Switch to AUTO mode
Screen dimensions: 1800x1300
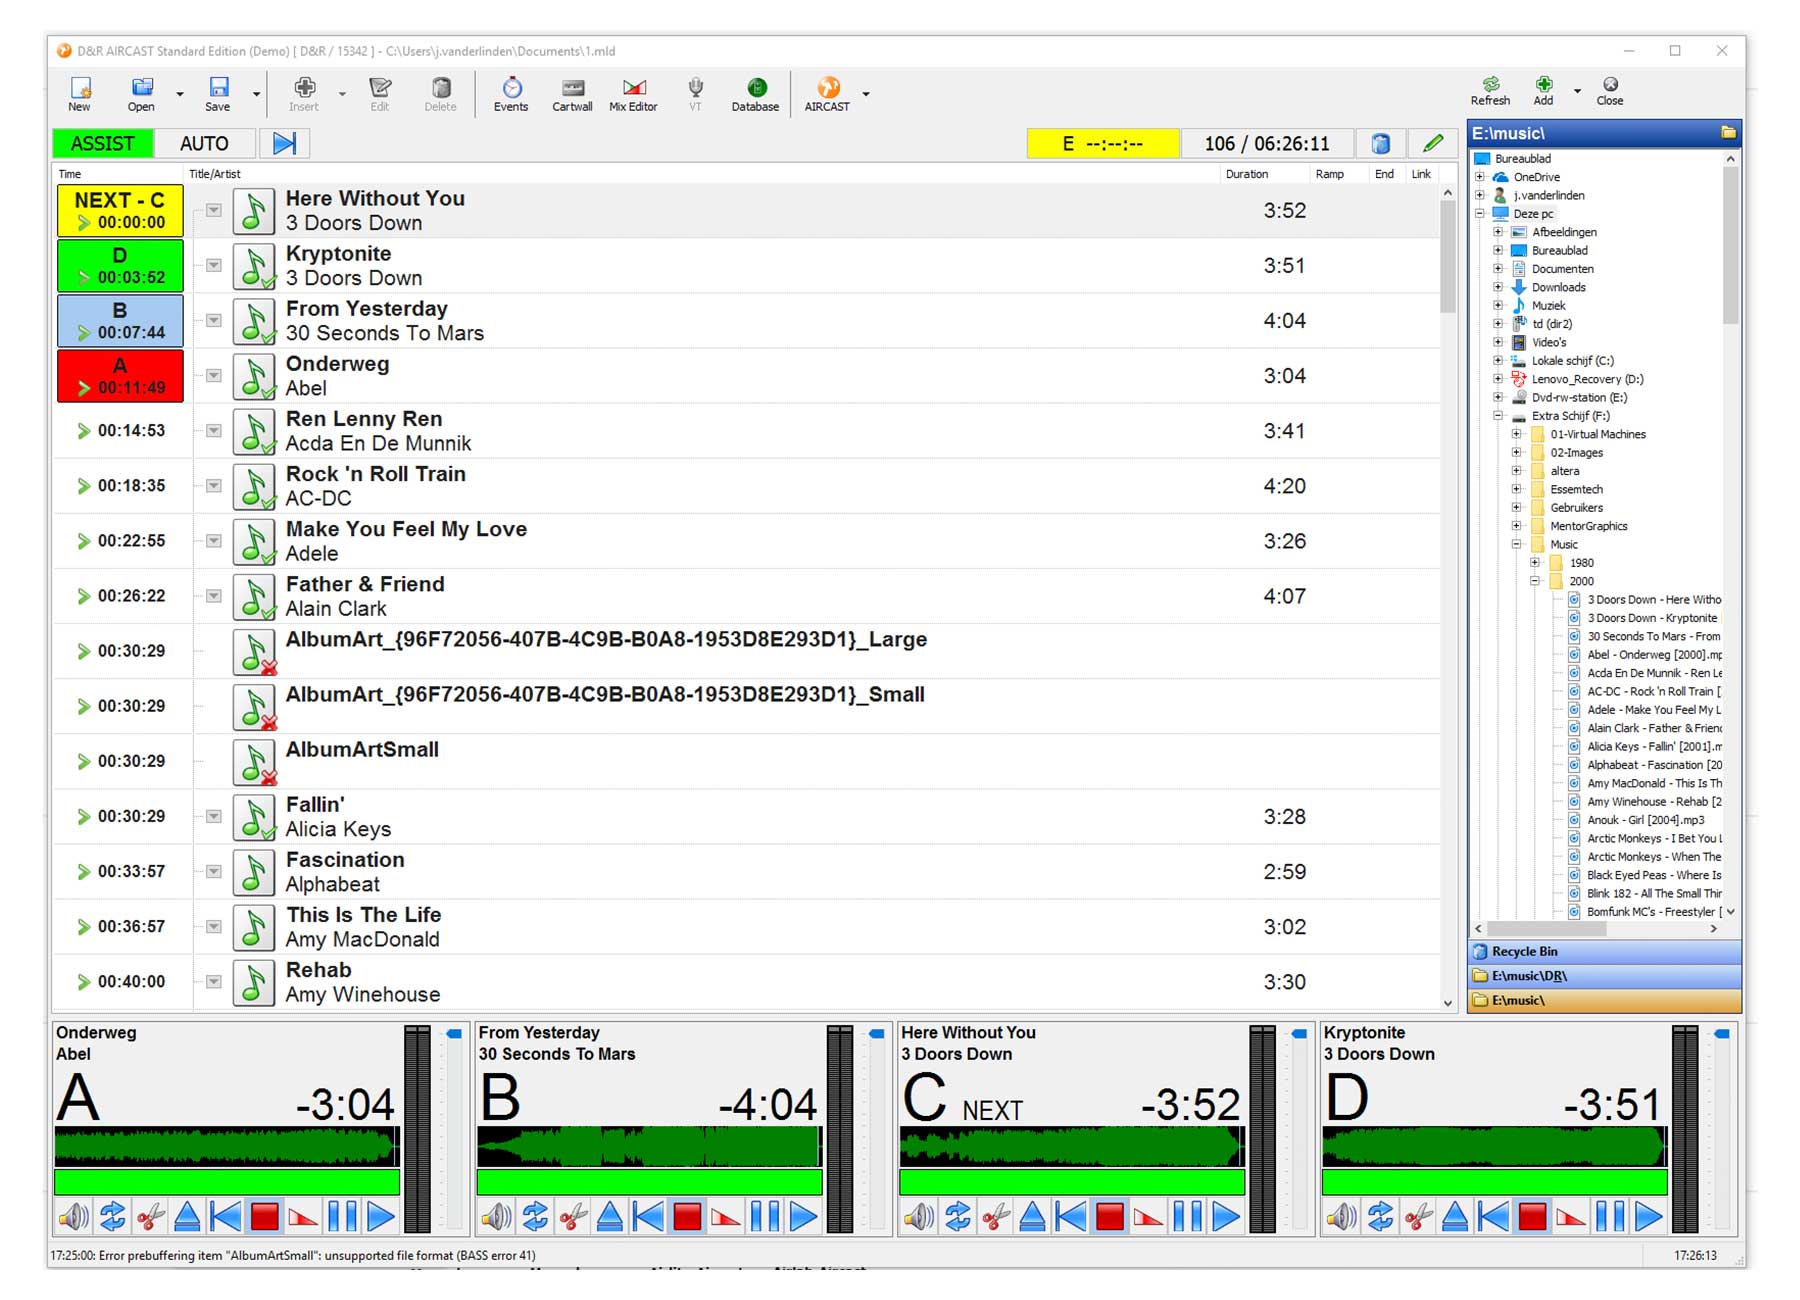[204, 143]
